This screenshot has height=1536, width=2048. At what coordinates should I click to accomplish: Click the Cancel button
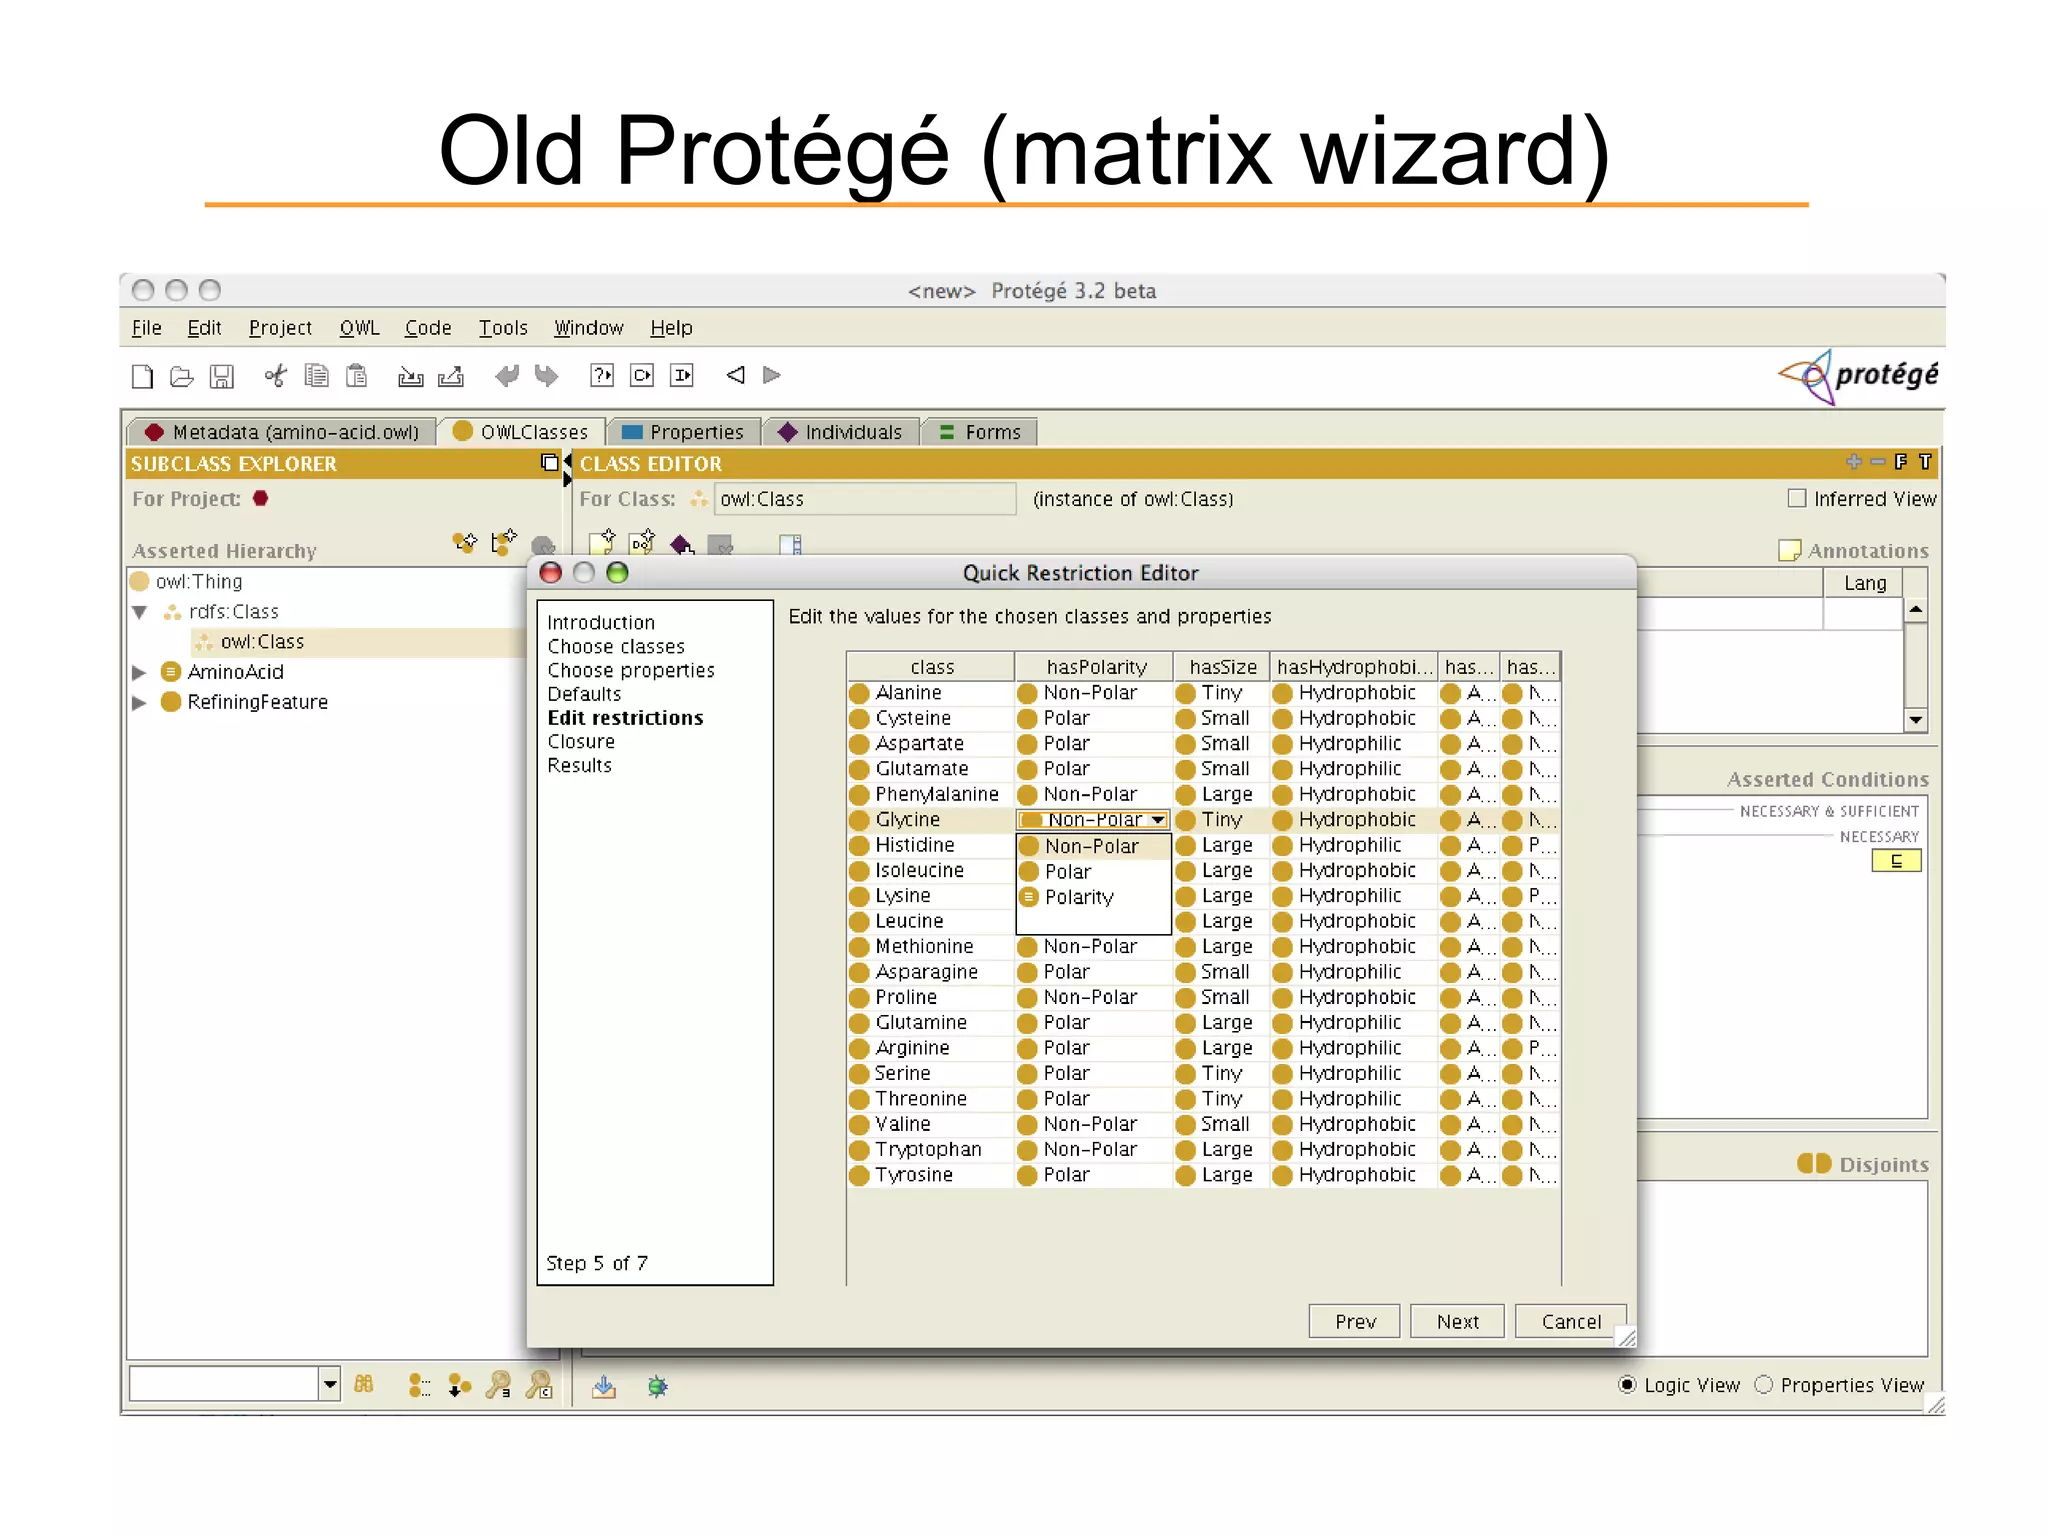click(1571, 1322)
